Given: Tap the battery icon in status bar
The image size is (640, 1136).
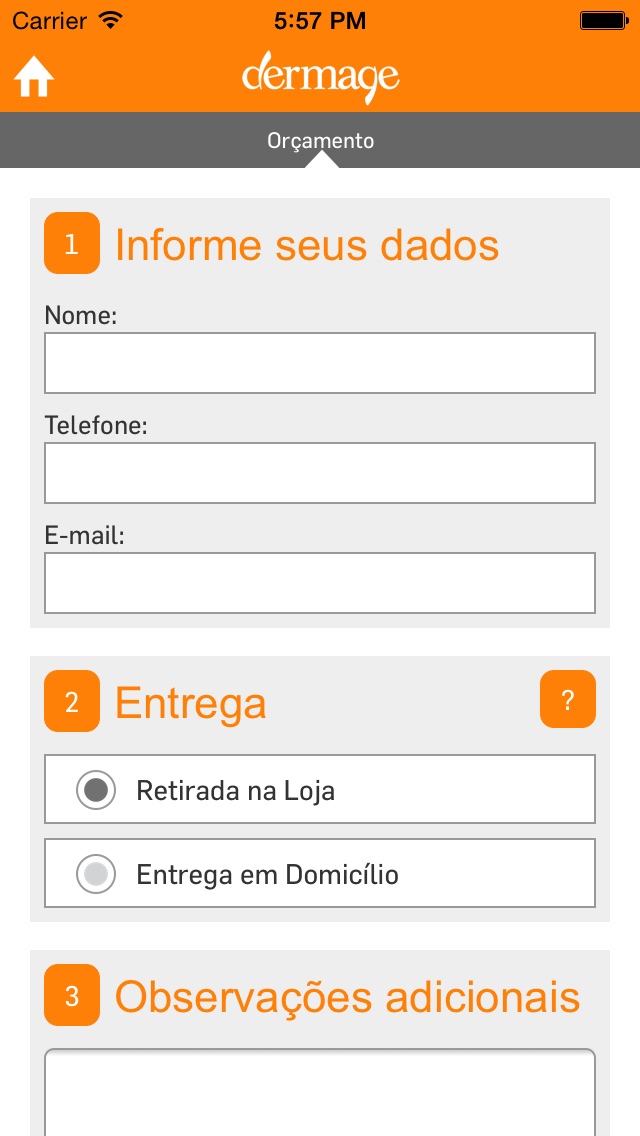Looking at the screenshot, I should click(602, 20).
